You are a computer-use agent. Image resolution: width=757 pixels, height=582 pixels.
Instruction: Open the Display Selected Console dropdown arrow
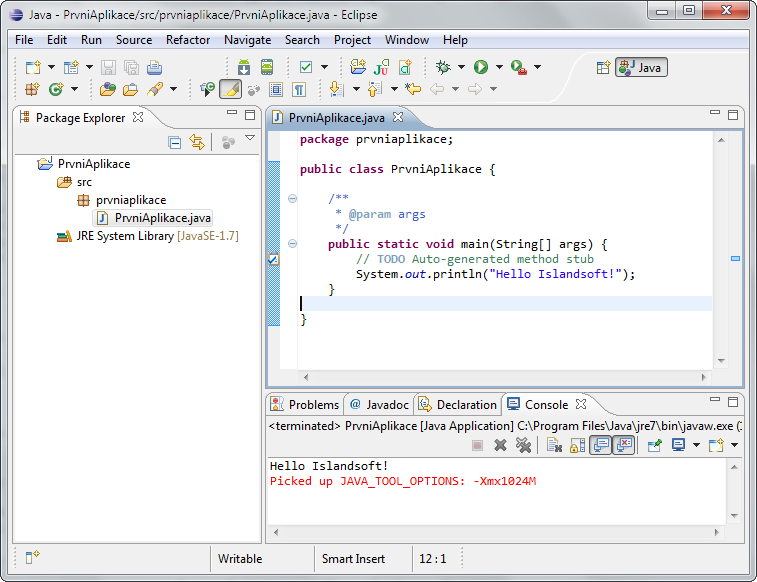point(696,445)
